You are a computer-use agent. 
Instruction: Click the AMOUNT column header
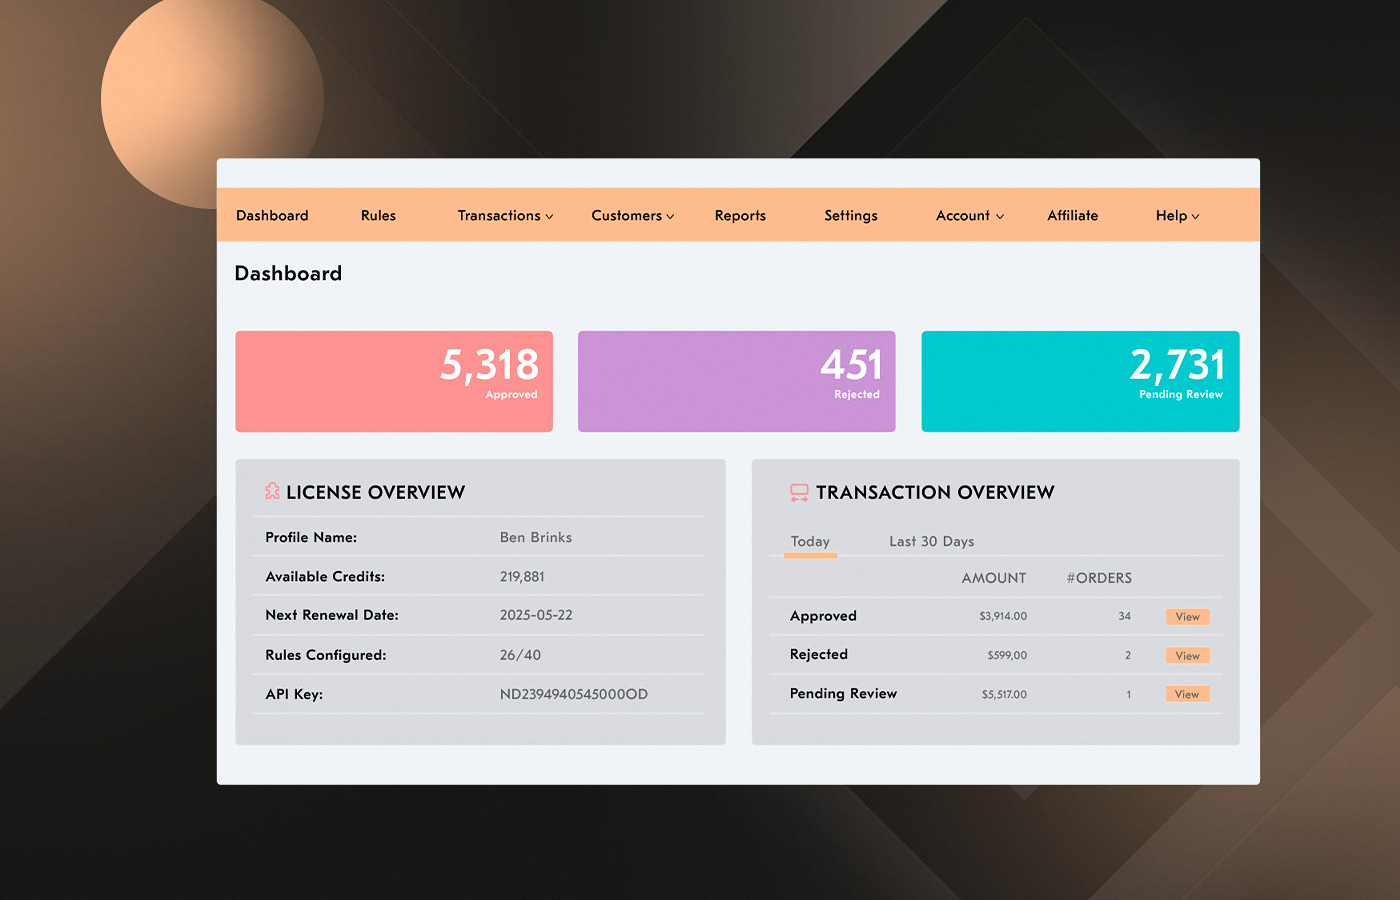(x=994, y=578)
